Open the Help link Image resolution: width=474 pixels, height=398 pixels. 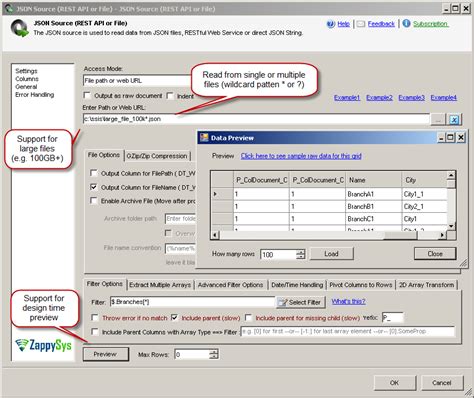[343, 24]
